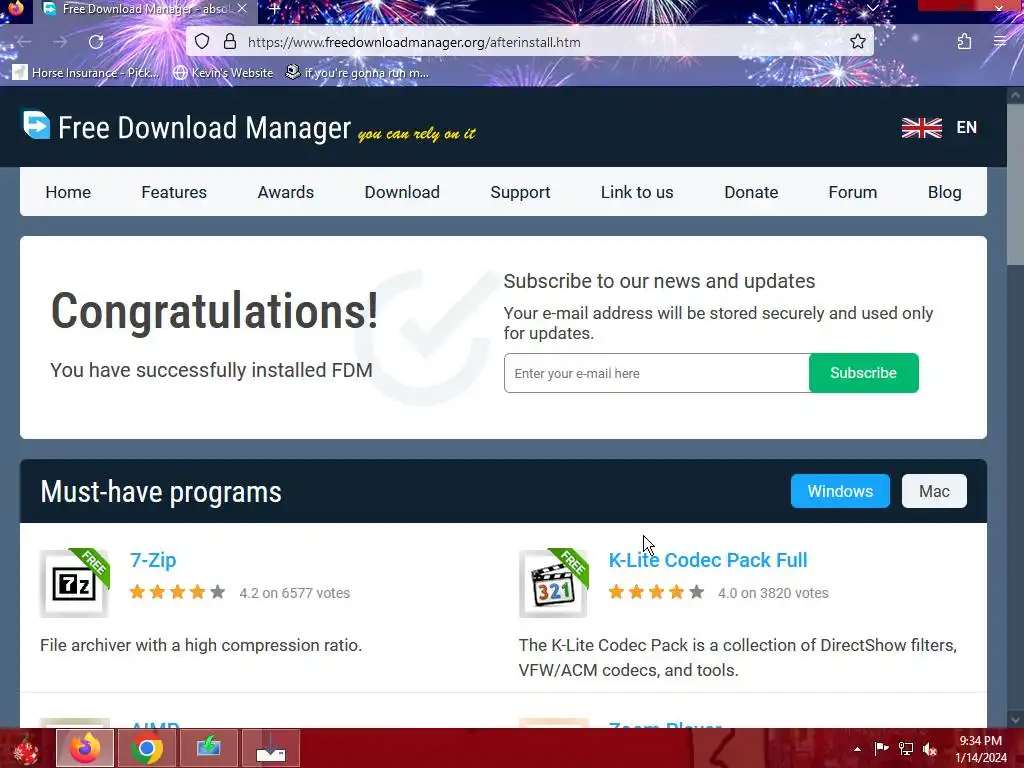Switch to Firefox in the taskbar
Screen dimensions: 1024x768
[85, 748]
